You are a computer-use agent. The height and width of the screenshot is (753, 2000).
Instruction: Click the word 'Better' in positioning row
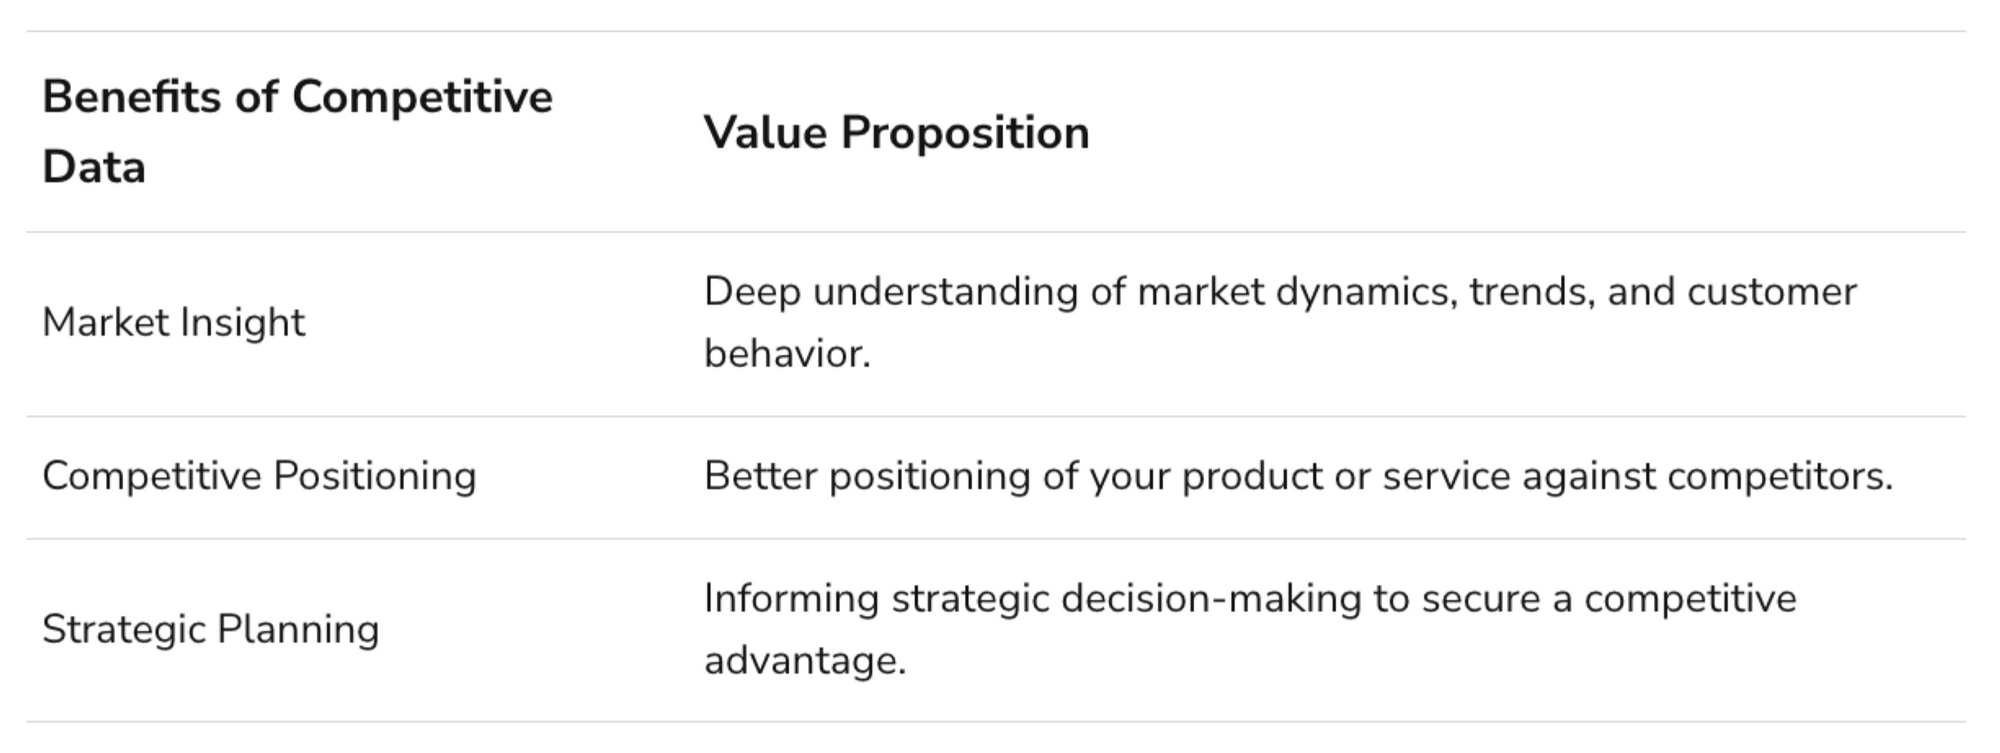760,476
